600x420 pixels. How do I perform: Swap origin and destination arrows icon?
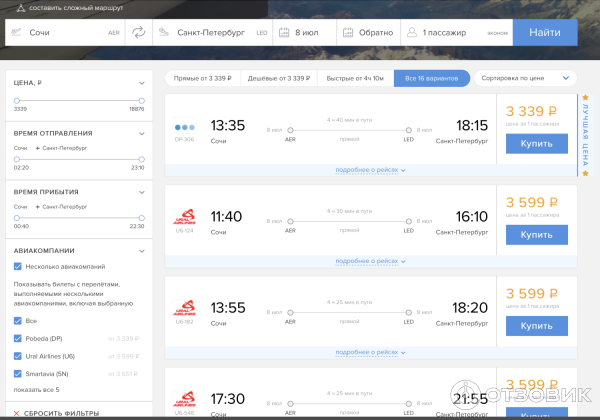tap(139, 33)
